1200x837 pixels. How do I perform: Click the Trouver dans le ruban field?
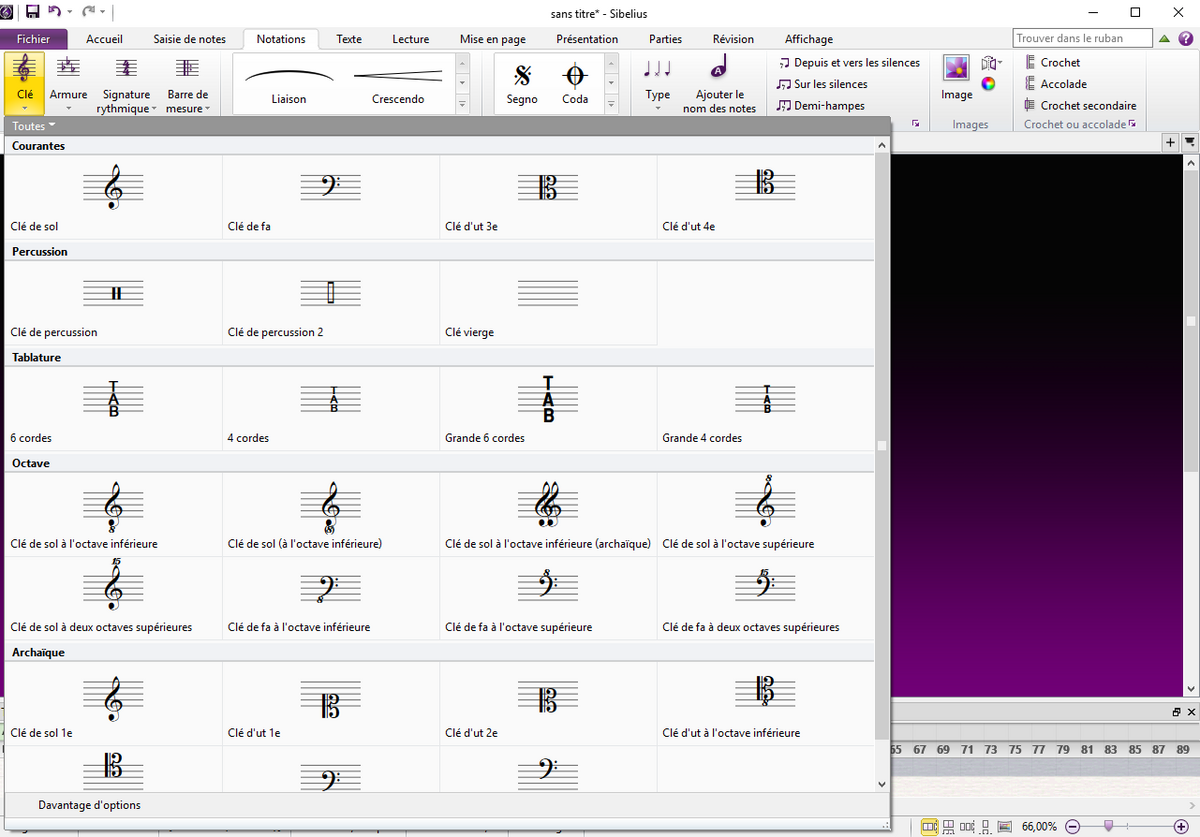tap(1081, 38)
